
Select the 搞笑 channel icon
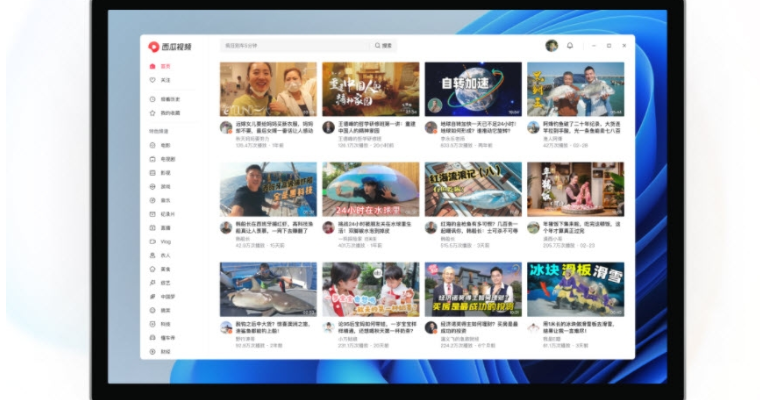[x=152, y=310]
